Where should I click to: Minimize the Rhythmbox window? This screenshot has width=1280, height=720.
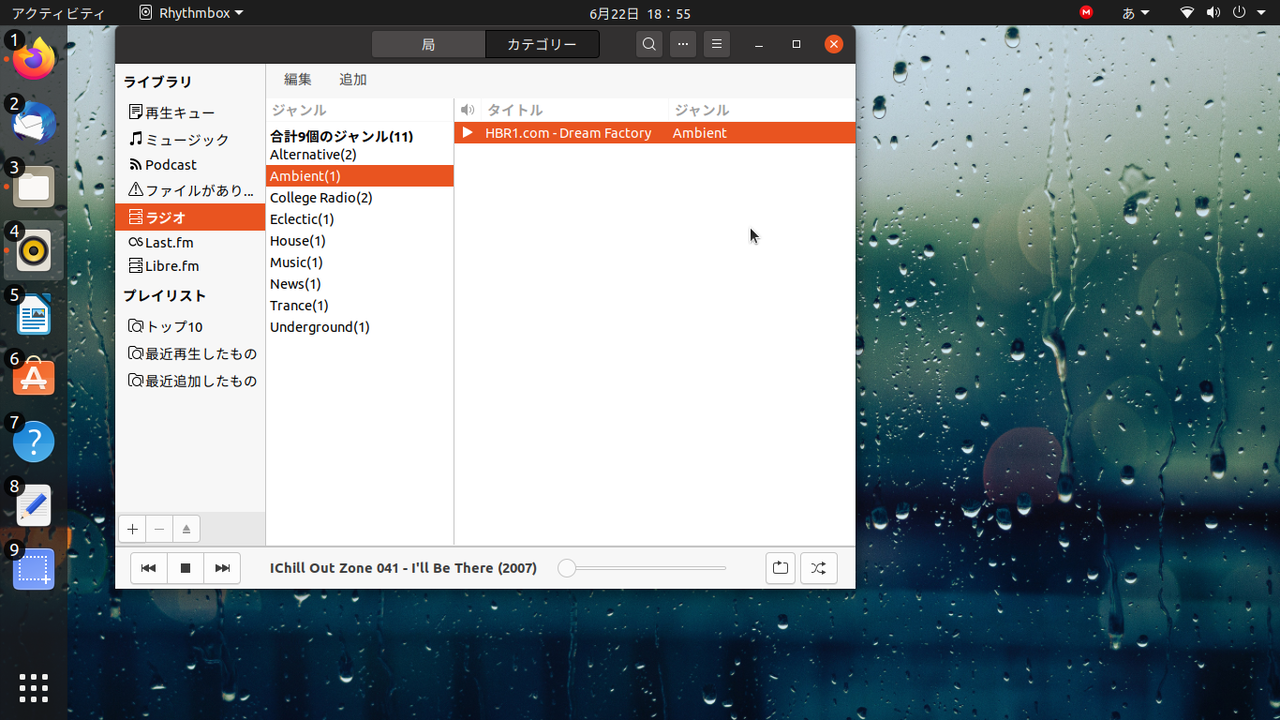point(760,44)
